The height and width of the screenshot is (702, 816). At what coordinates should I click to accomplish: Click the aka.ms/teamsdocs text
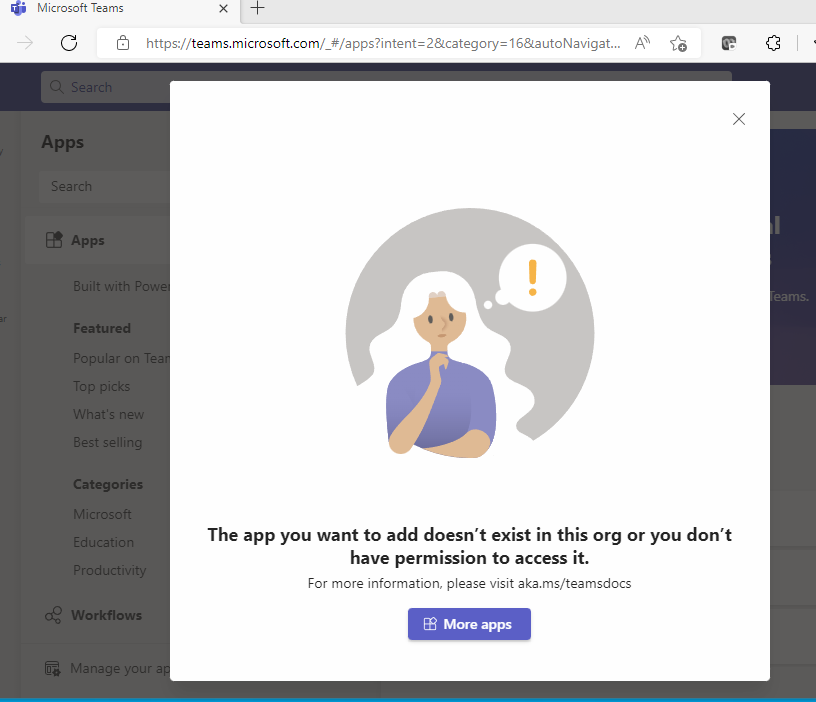tap(574, 583)
